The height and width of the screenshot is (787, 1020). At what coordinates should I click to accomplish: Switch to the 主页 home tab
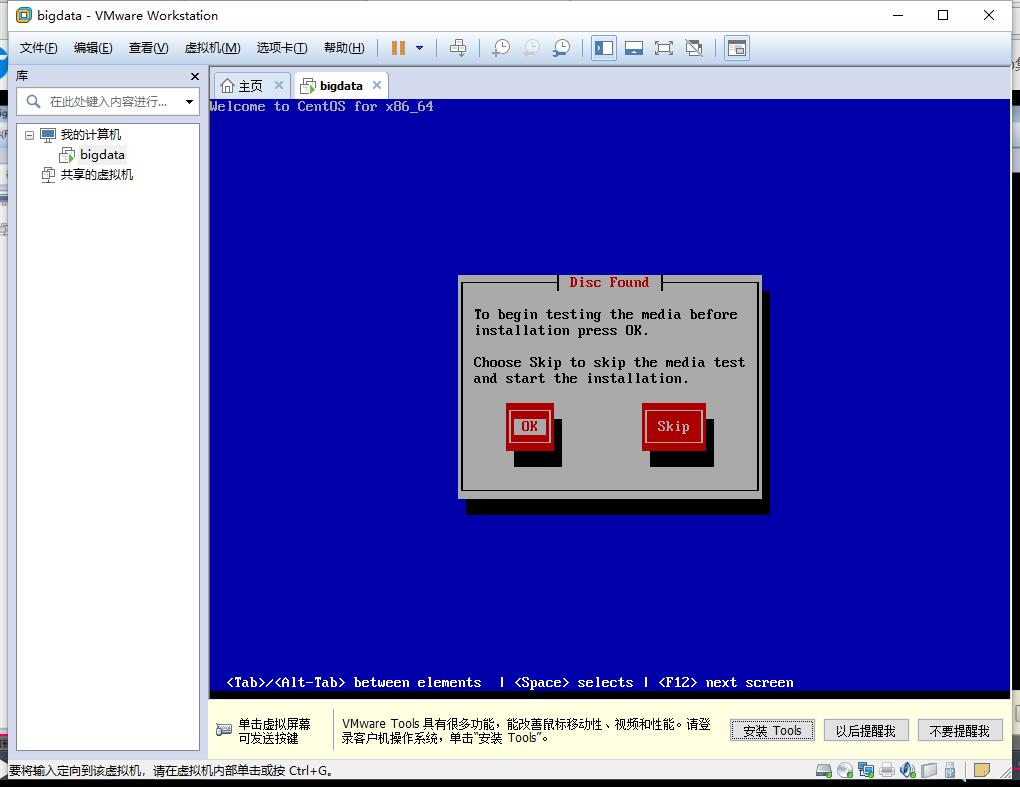pyautogui.click(x=250, y=86)
